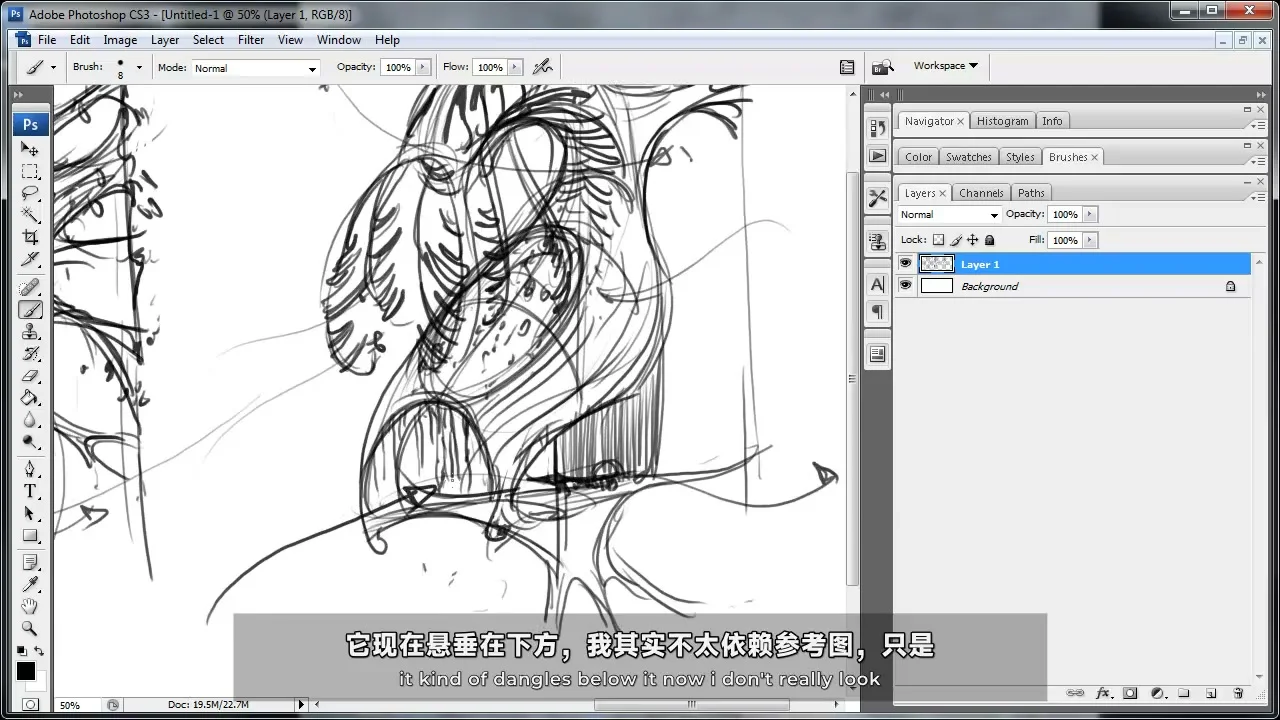The height and width of the screenshot is (720, 1280).
Task: Open Adobe Bridge from options bar
Action: (881, 67)
